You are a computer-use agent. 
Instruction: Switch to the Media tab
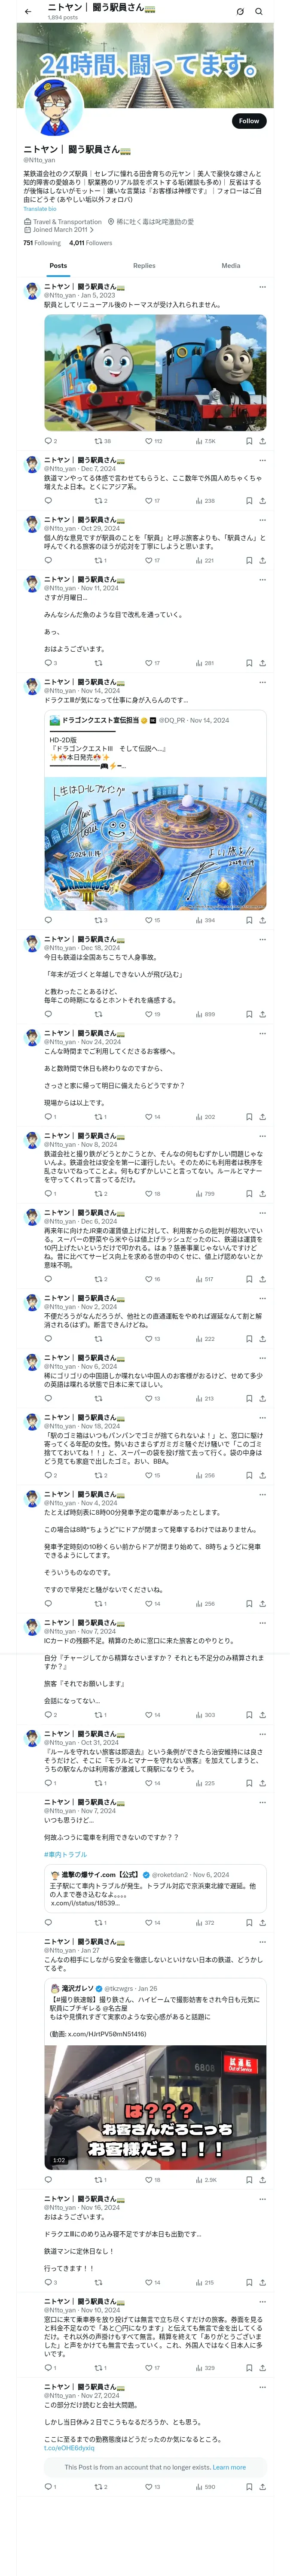231,266
